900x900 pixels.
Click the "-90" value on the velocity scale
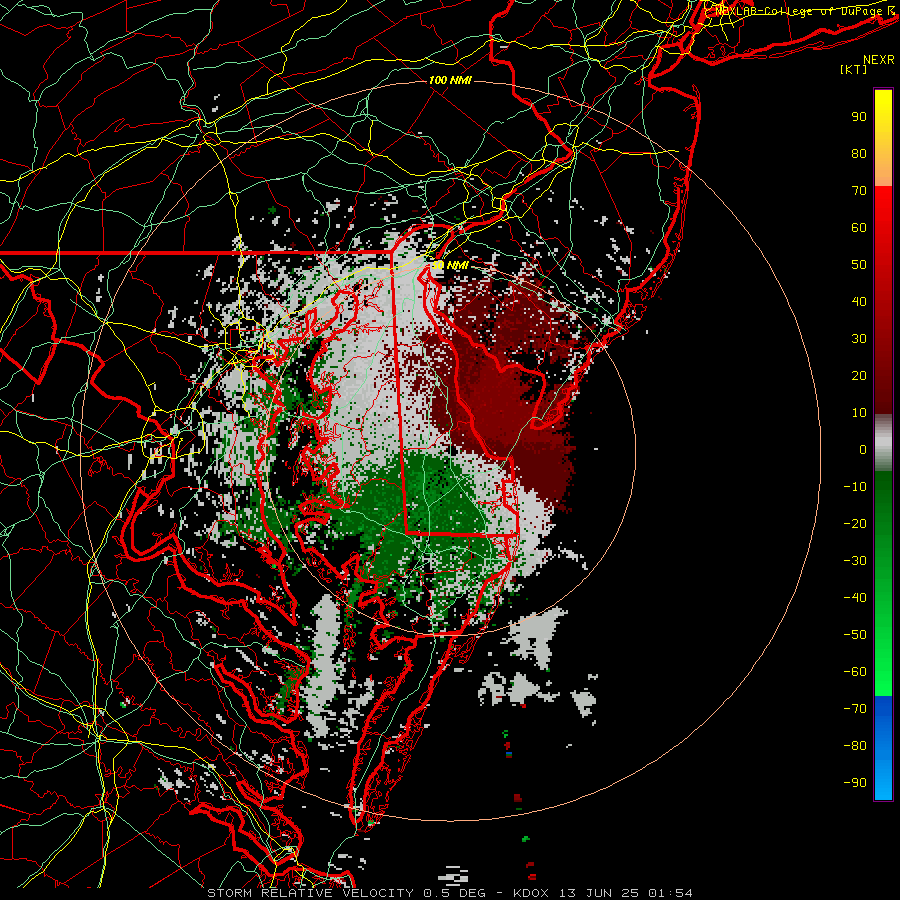855,783
